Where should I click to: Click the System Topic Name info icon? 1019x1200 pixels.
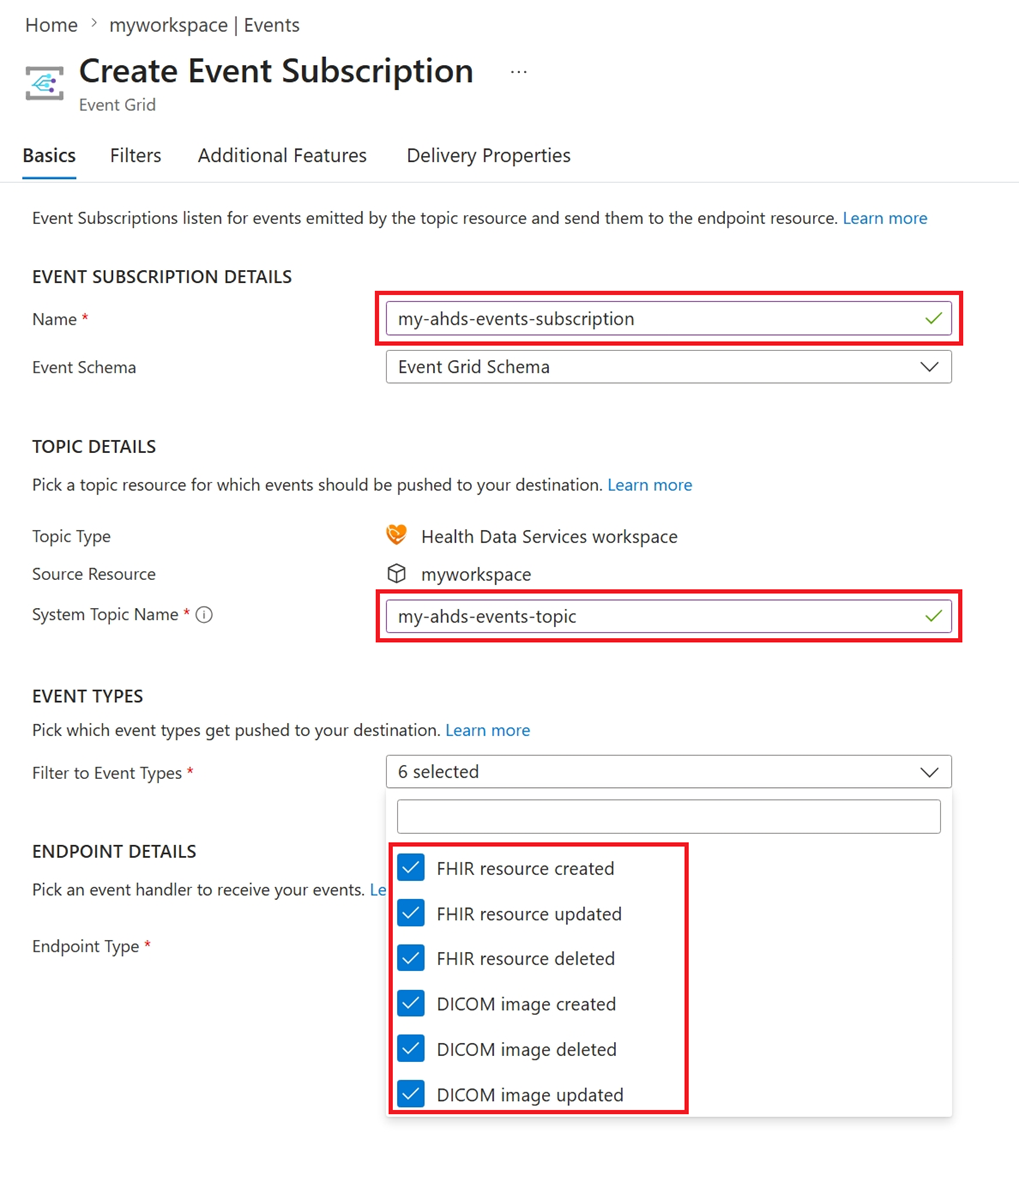pos(204,615)
